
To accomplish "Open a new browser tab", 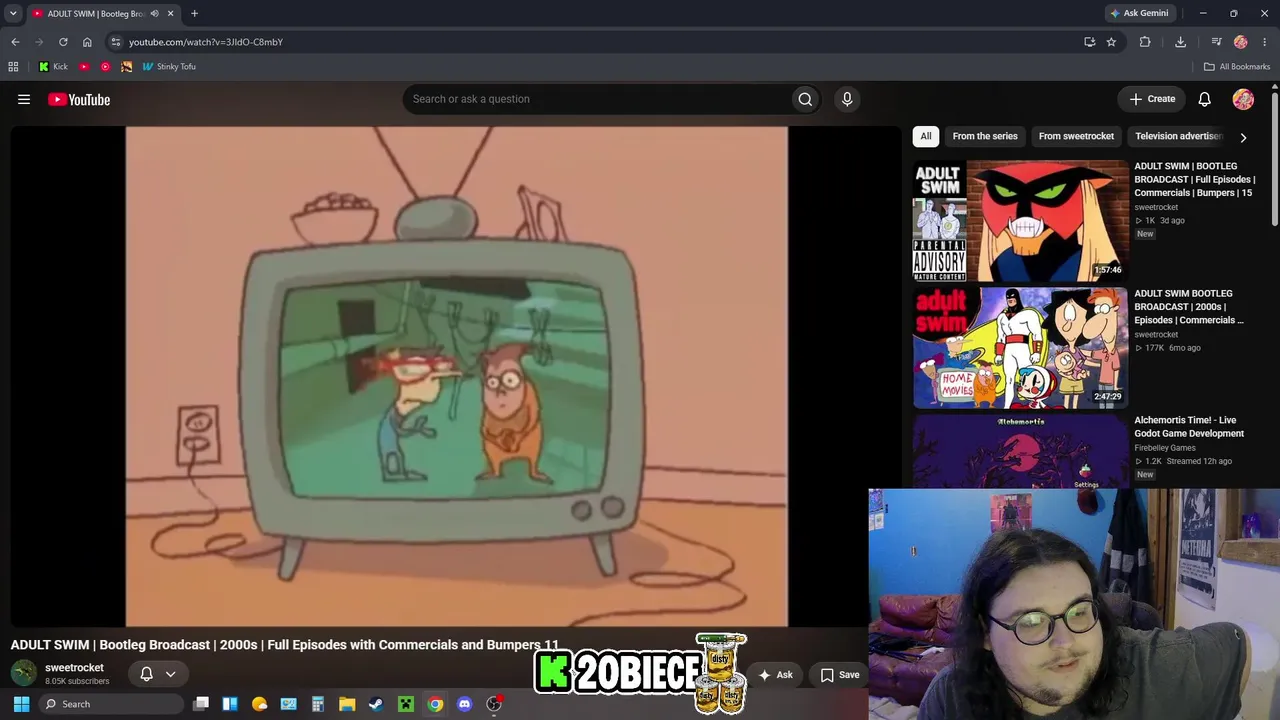I will click(194, 14).
